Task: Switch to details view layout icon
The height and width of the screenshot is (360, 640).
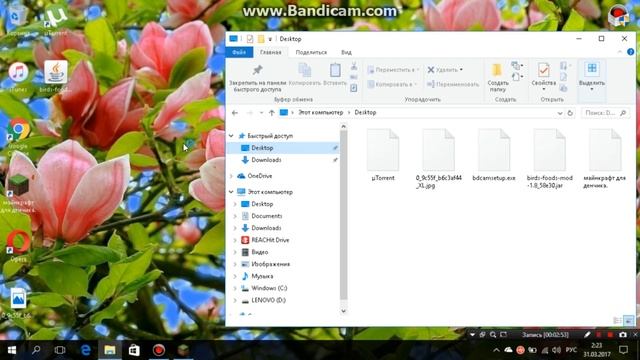Action: [618, 321]
